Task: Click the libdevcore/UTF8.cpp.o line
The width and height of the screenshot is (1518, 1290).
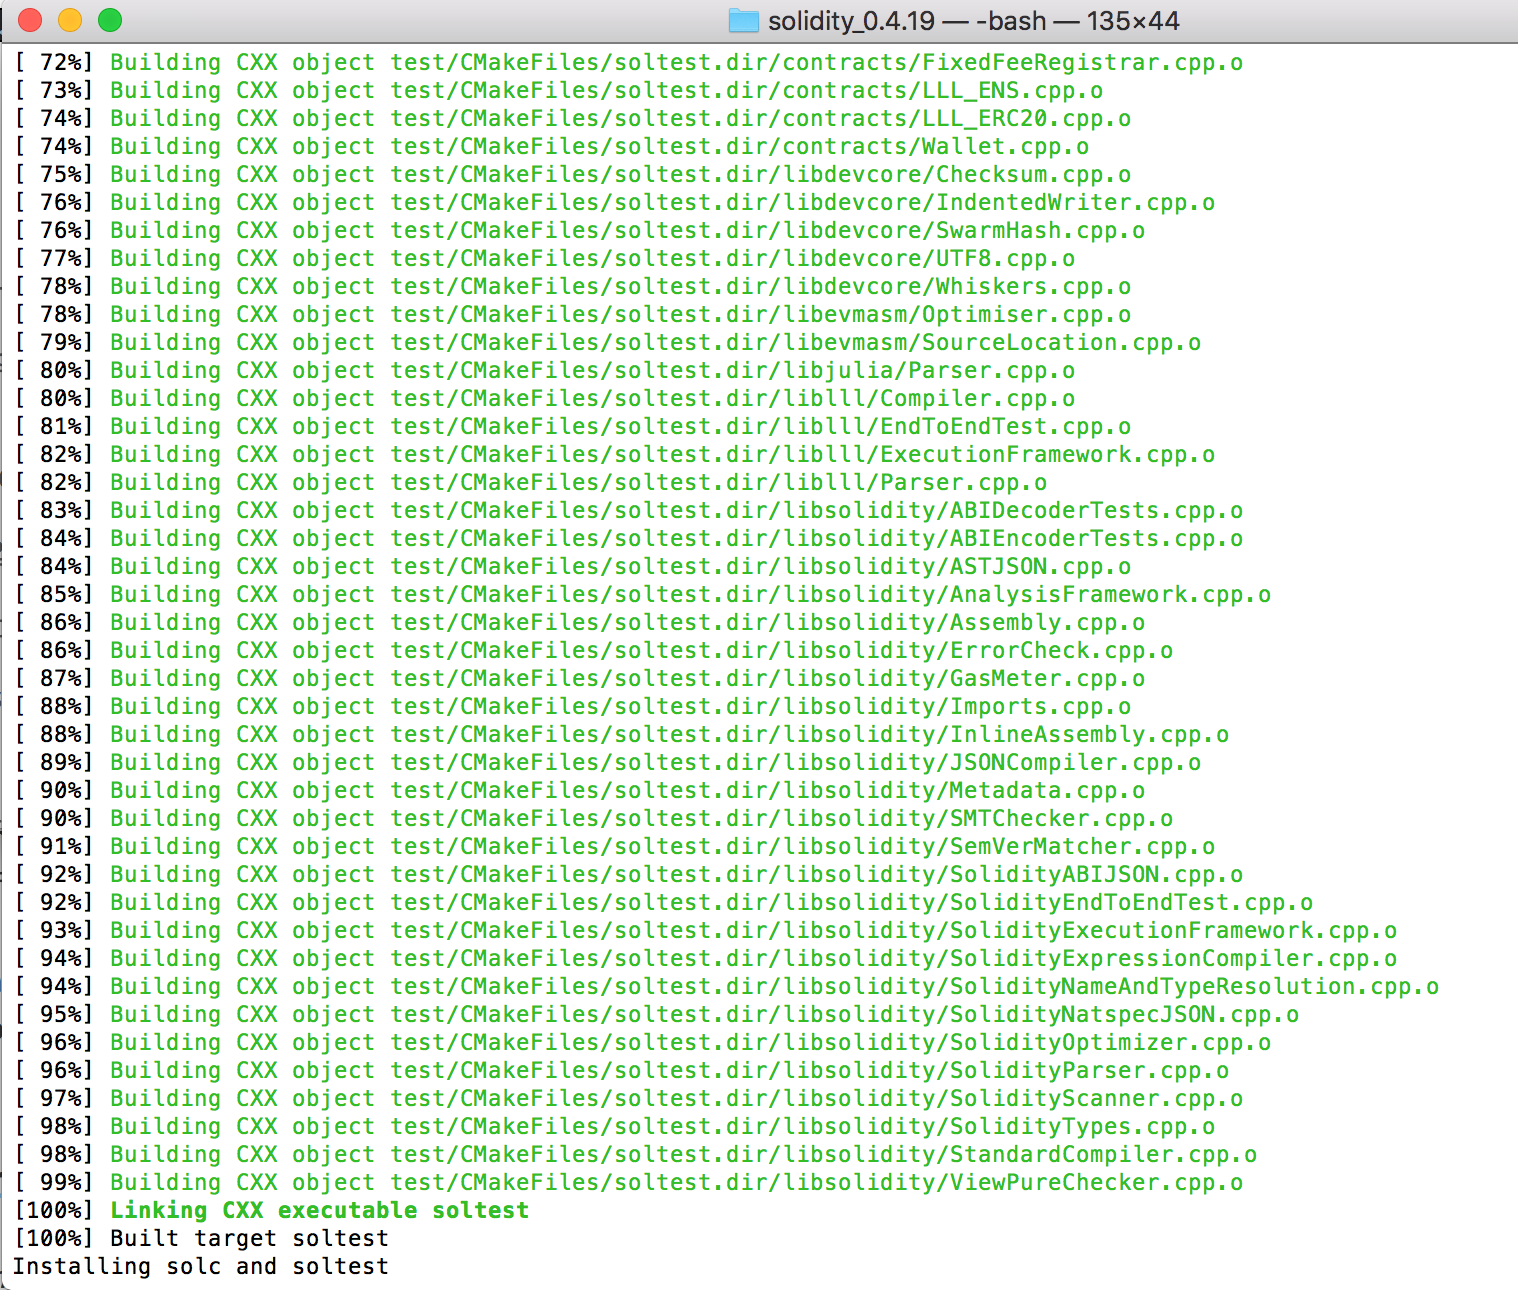Action: coord(544,258)
